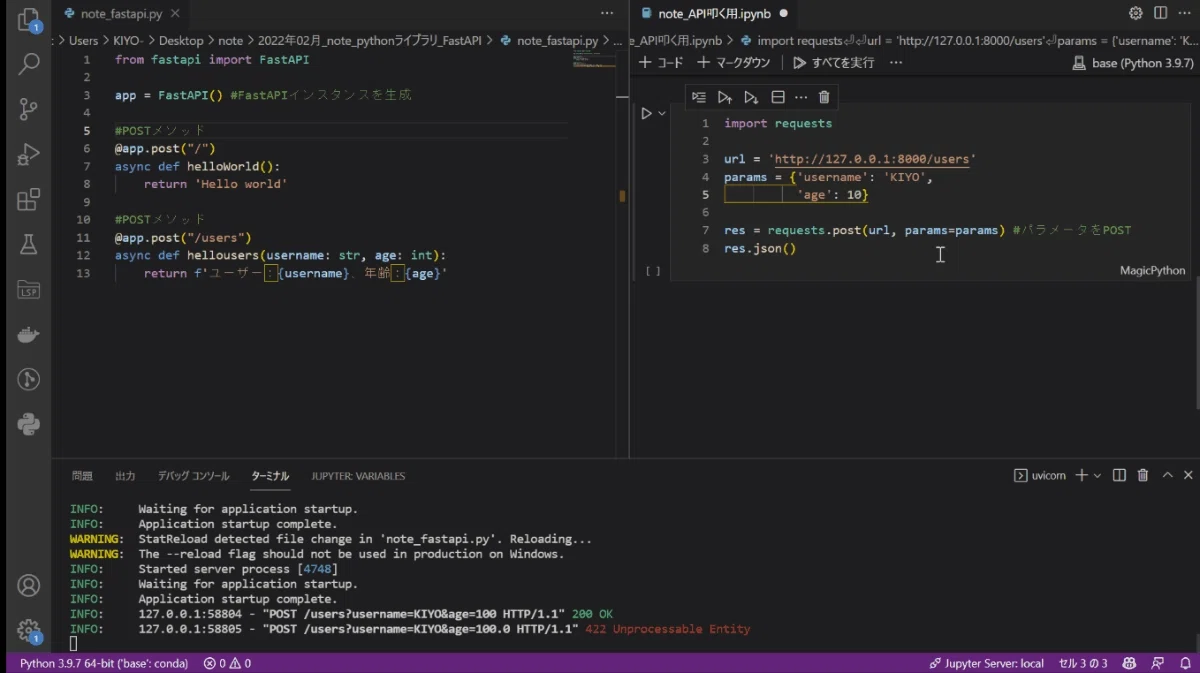Viewport: 1200px width, 673px height.
Task: Click note folder in the breadcrumb
Action: click(x=230, y=41)
